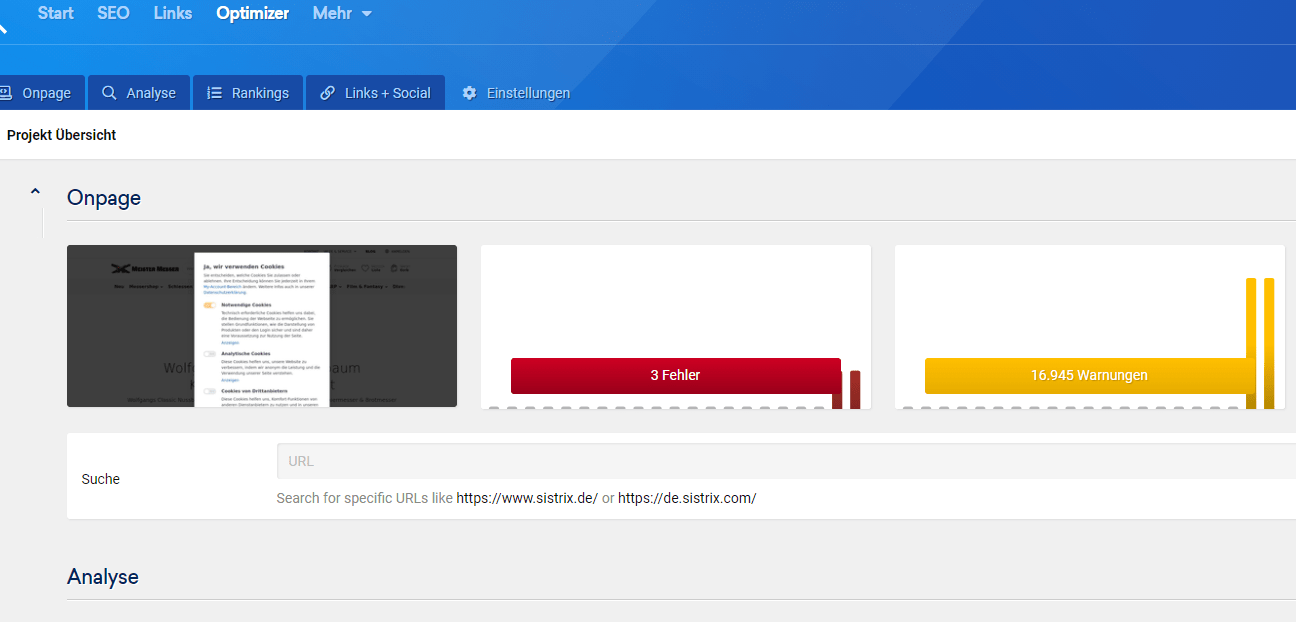This screenshot has width=1296, height=622.
Task: Click the red 3 Fehler button
Action: pos(675,376)
